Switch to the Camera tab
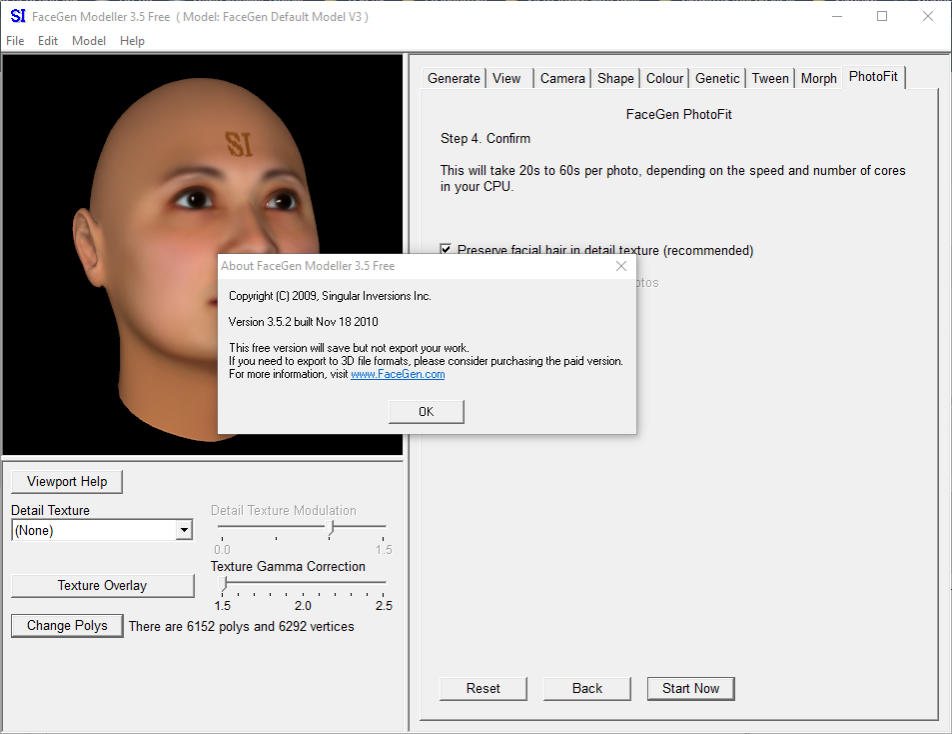Viewport: 952px width, 734px height. pos(562,78)
